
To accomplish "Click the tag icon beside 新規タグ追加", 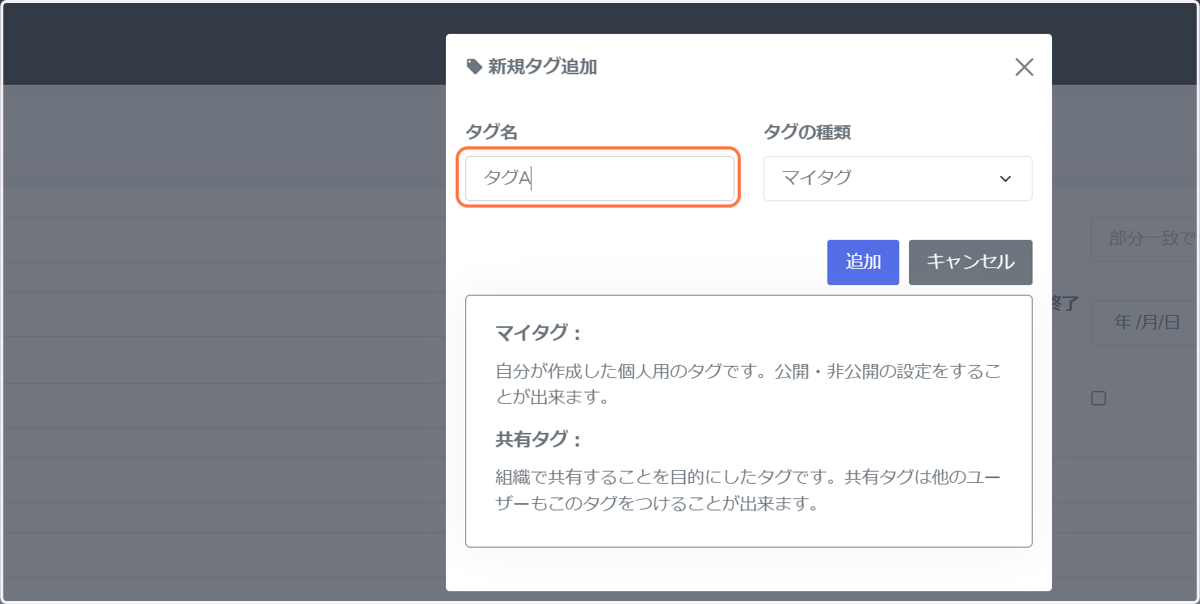I will (474, 67).
